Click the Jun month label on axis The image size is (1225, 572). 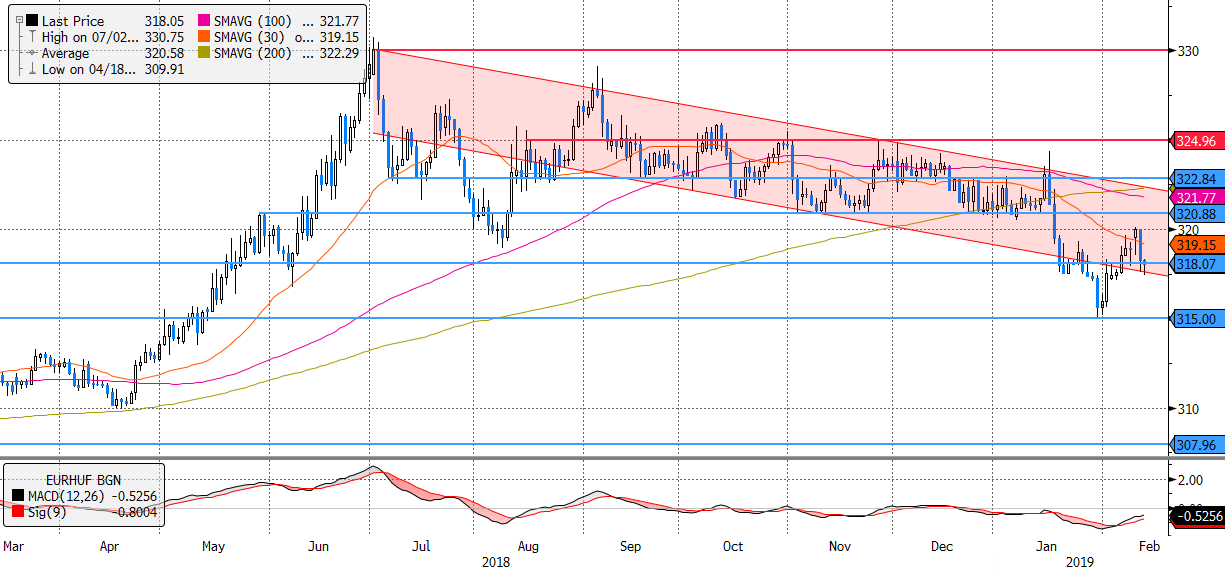click(x=319, y=547)
